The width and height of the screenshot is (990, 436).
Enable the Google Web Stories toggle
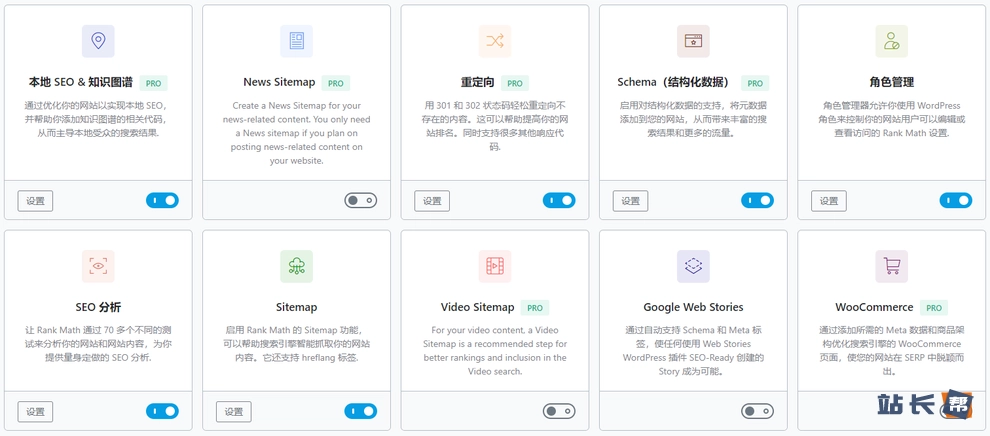pyautogui.click(x=757, y=411)
